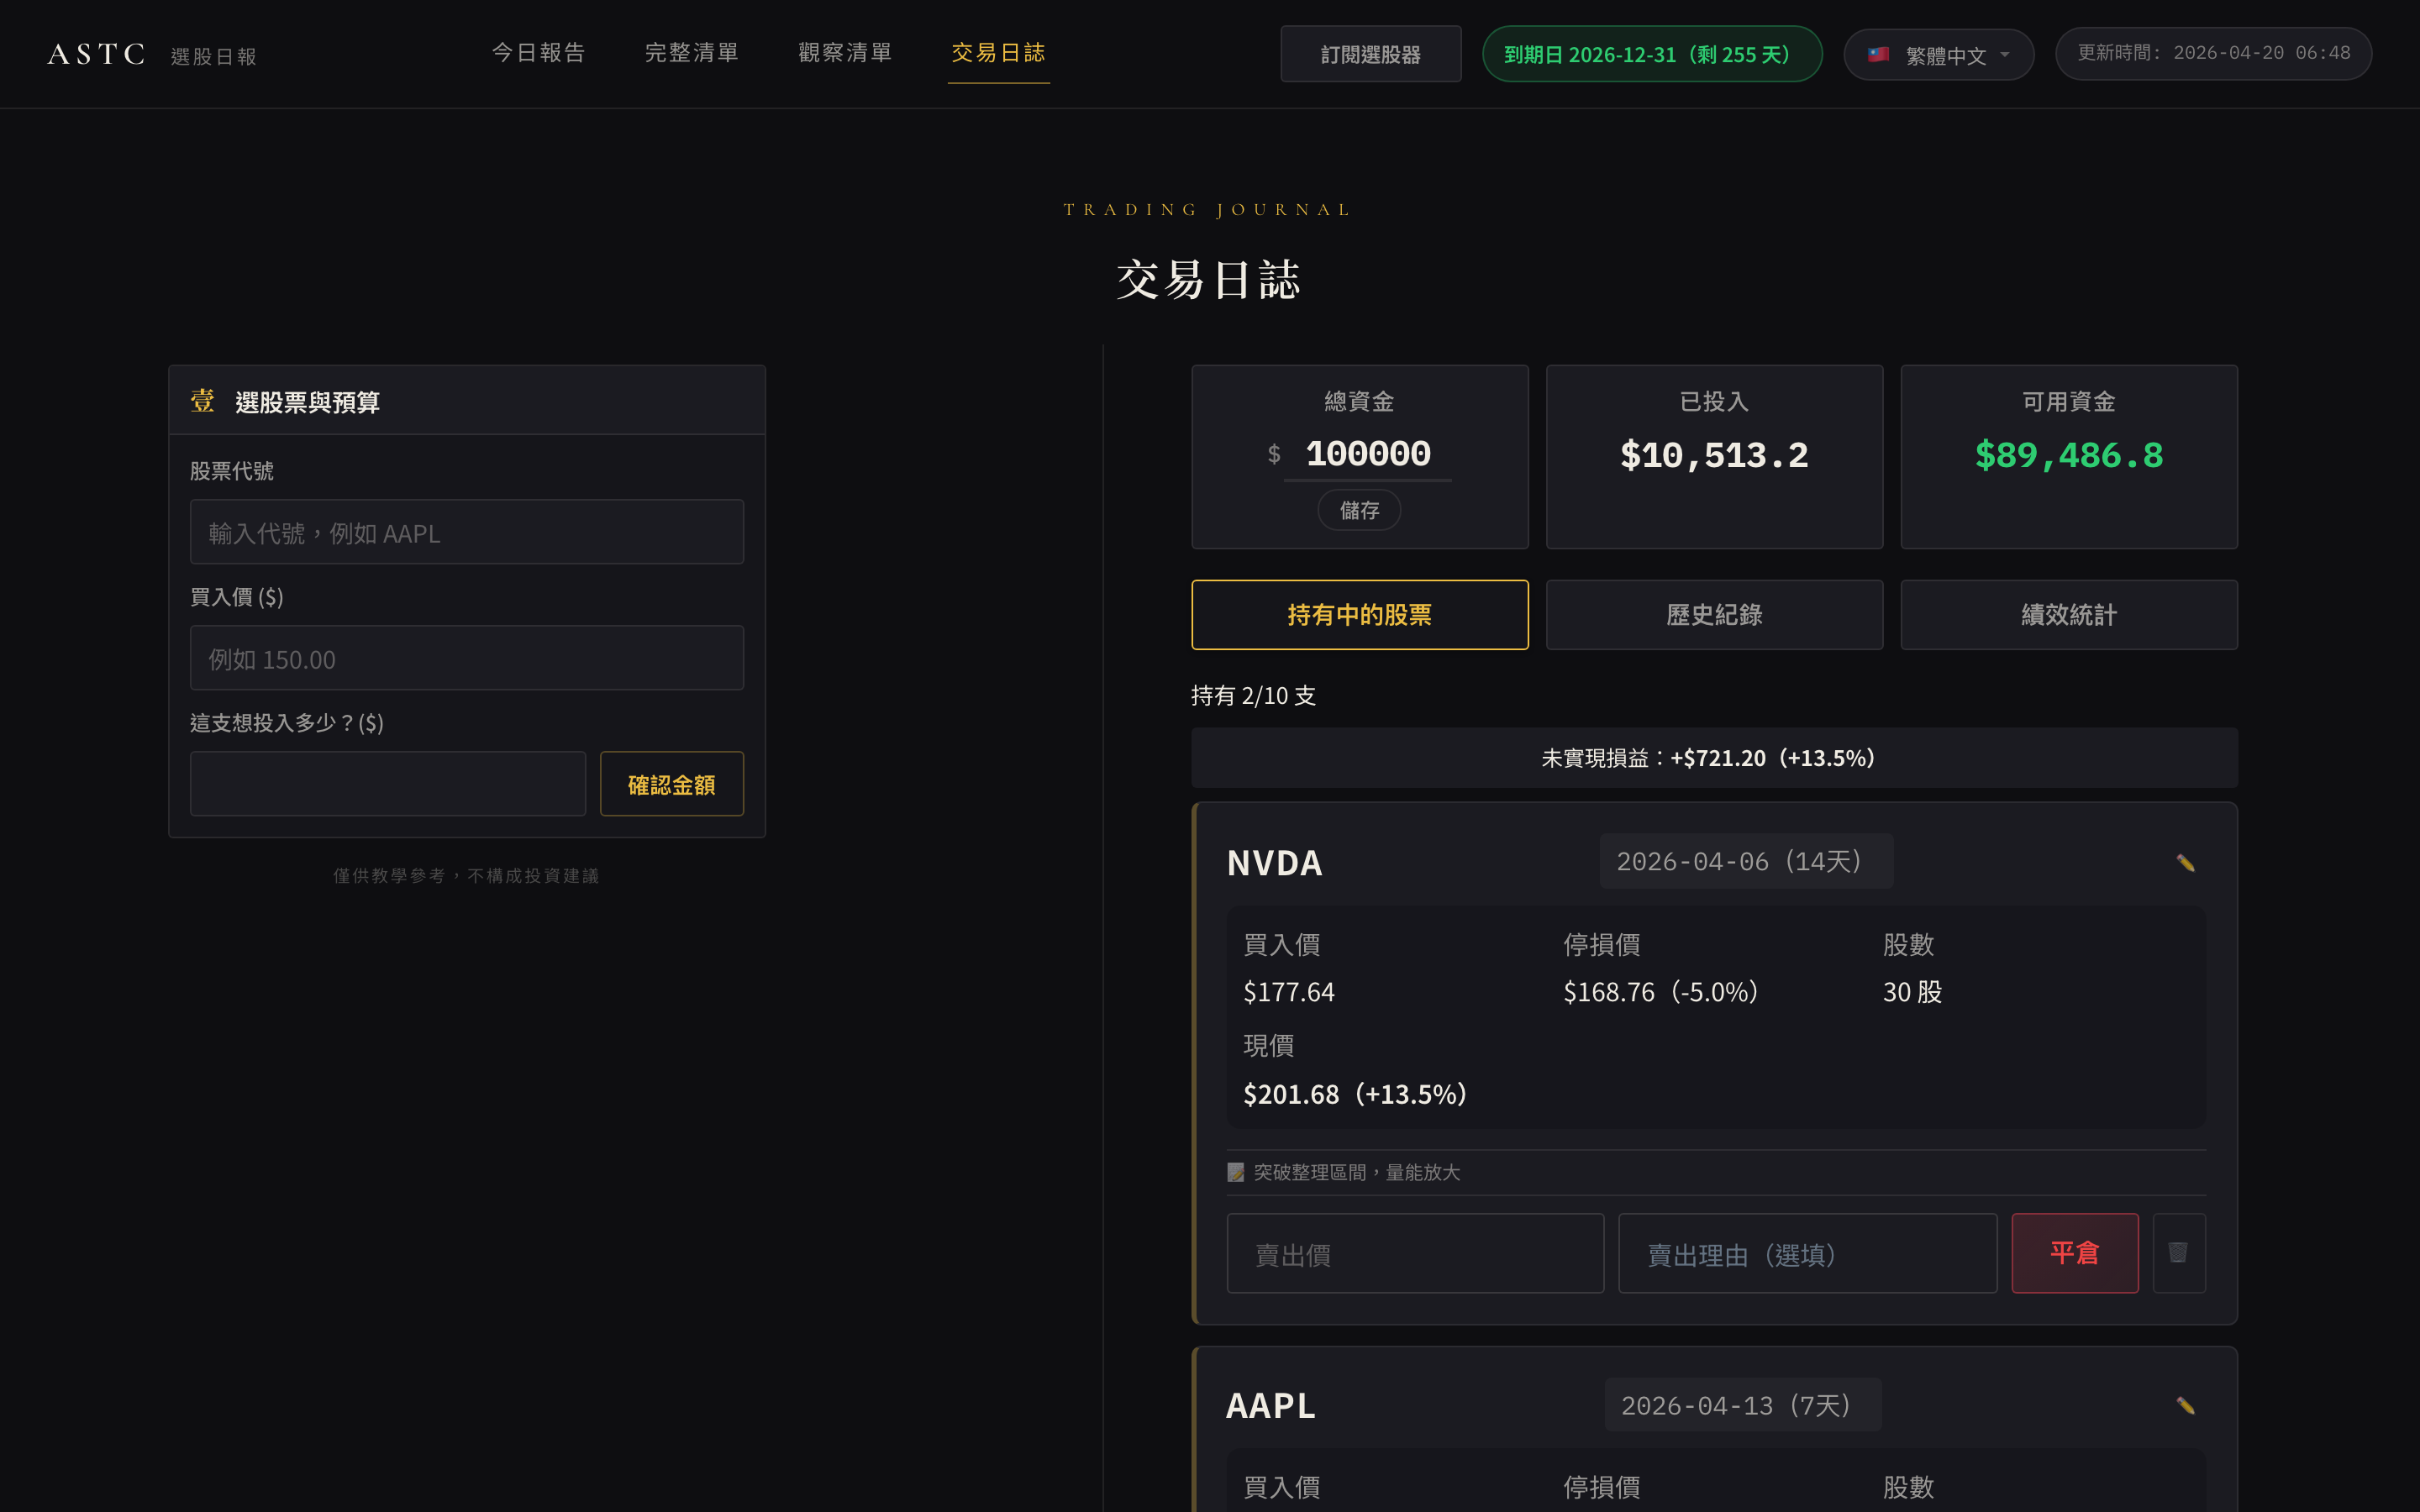Click the NVDA date badge 2026-04-06
This screenshot has width=2420, height=1512.
tap(1746, 861)
